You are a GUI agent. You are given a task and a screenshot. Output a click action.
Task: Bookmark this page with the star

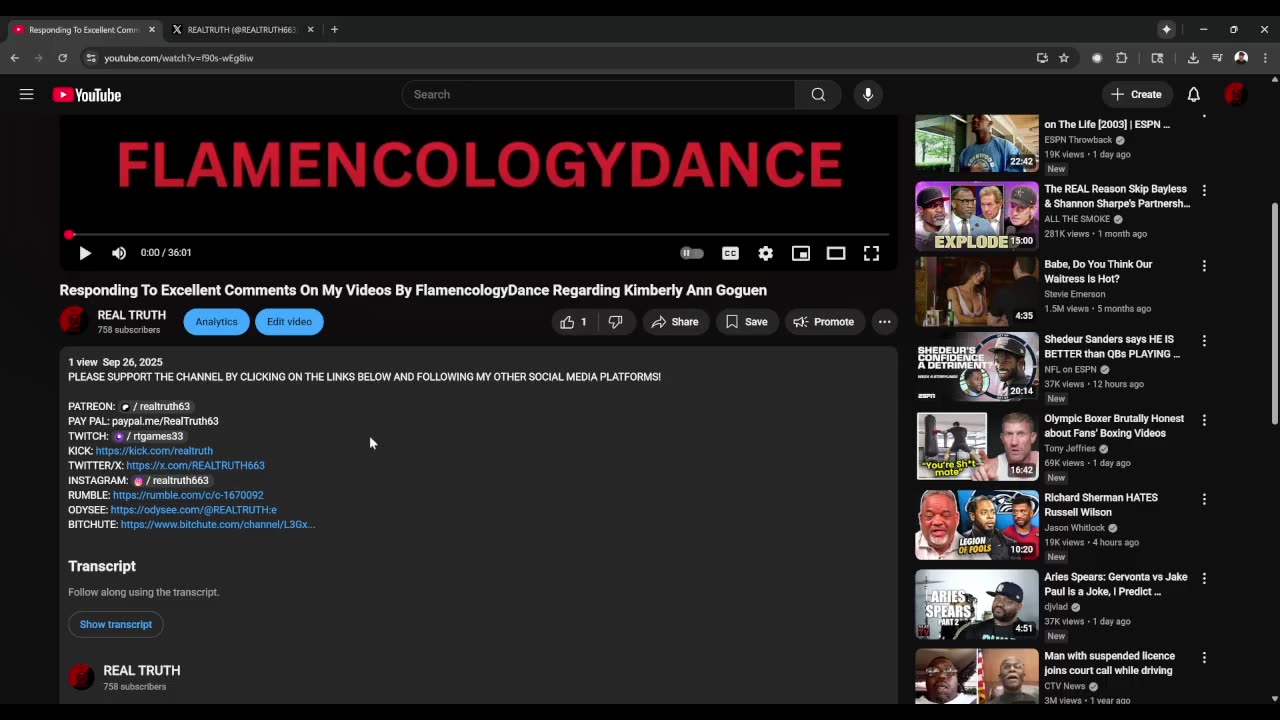(1064, 58)
